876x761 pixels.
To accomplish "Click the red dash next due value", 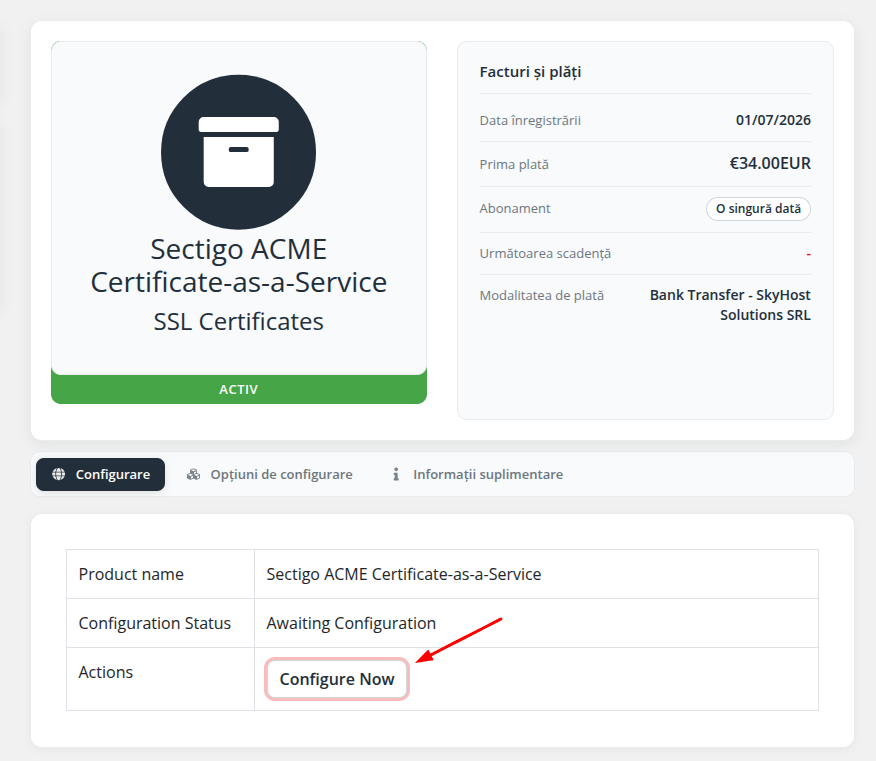I will click(x=808, y=254).
